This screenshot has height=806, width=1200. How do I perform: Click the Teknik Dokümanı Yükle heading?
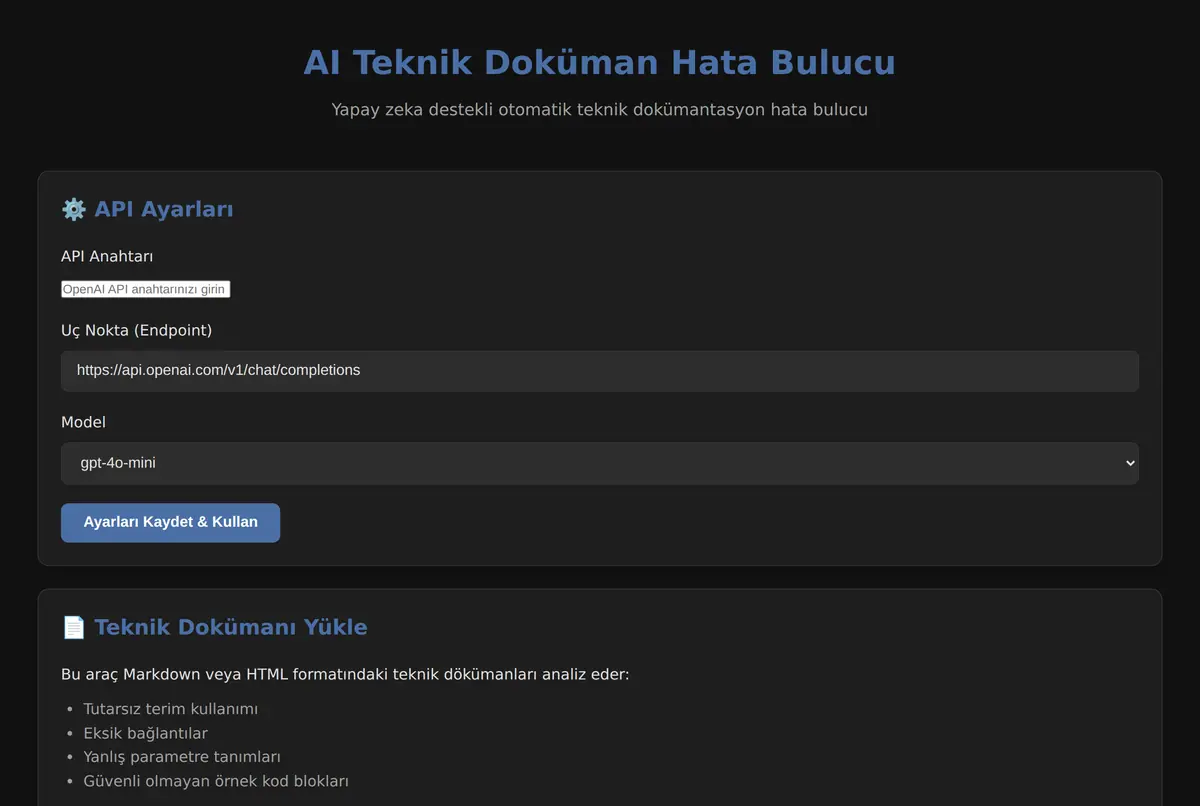(x=231, y=627)
